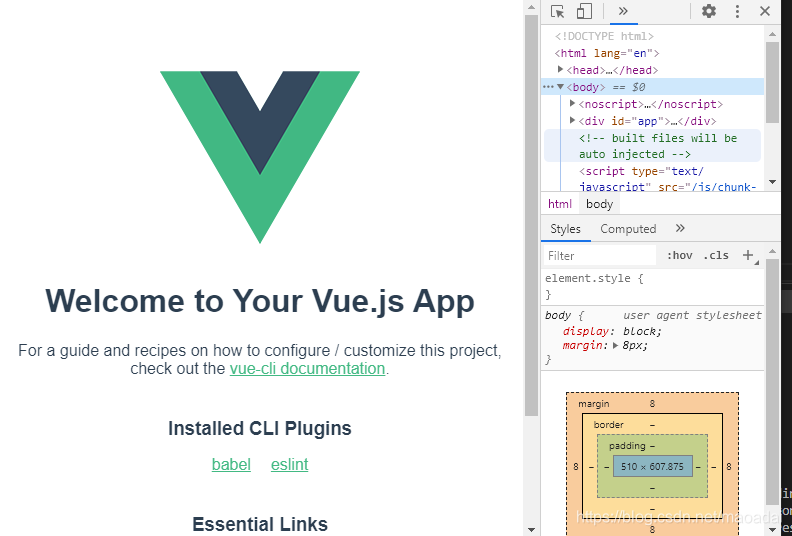
Task: Click the display: block property value
Action: click(641, 331)
